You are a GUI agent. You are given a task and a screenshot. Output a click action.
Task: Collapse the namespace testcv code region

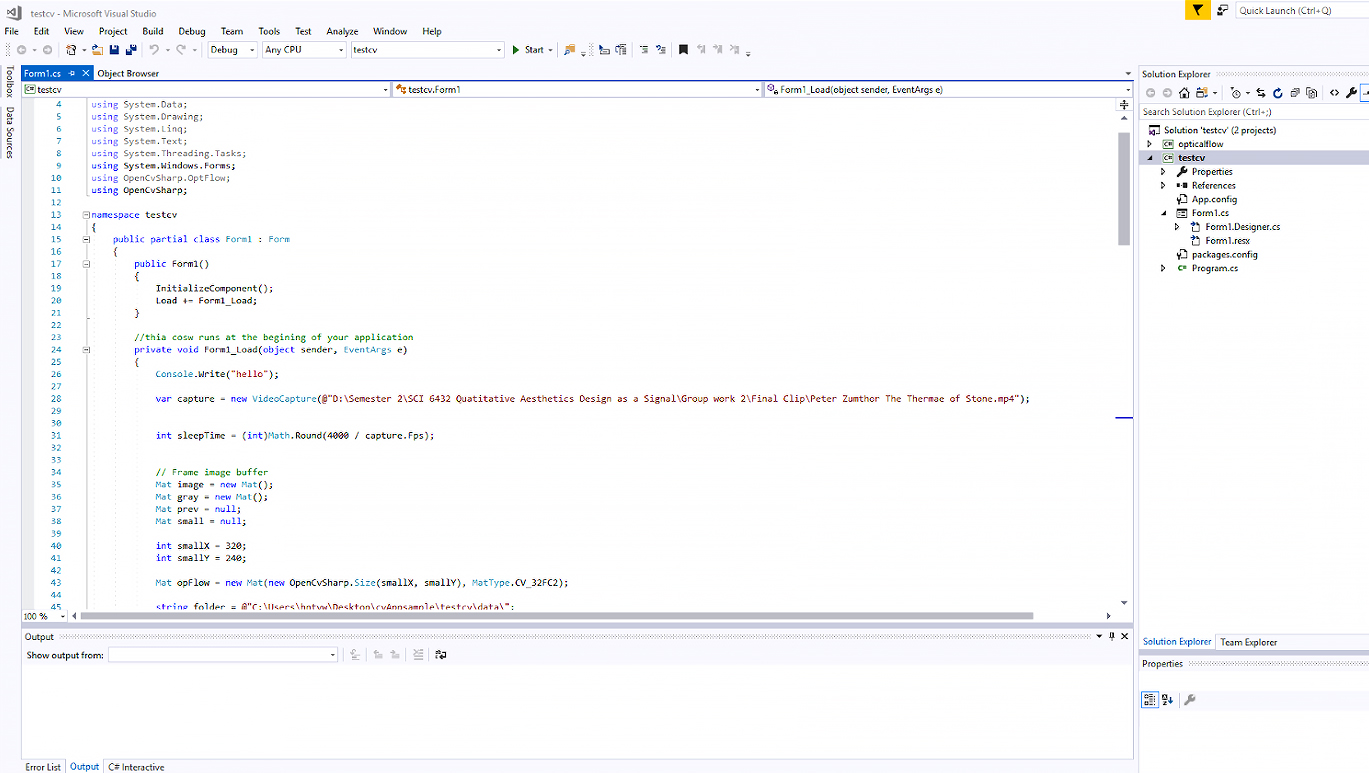coord(87,215)
